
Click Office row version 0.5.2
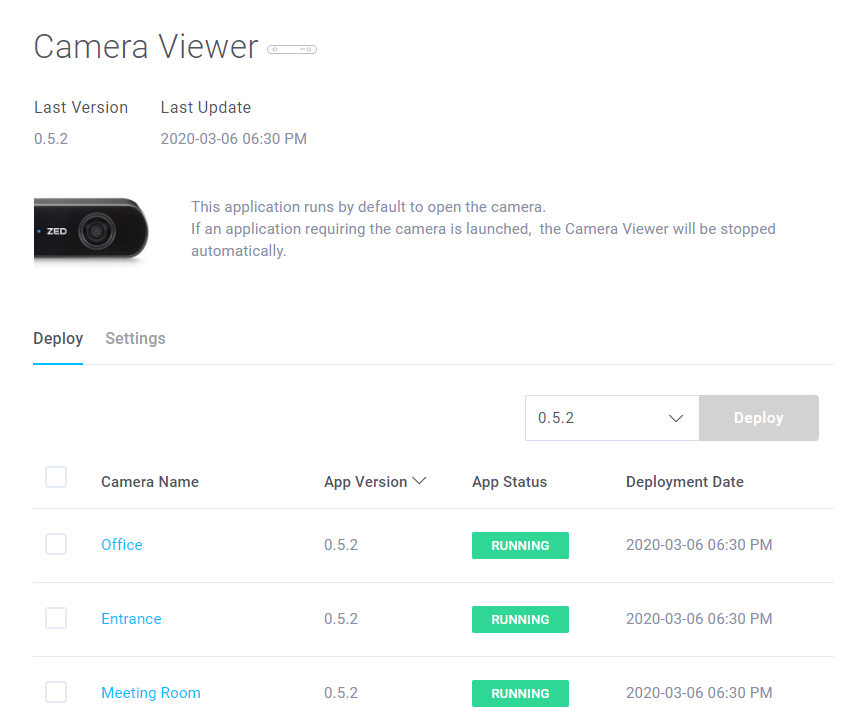[x=341, y=544]
